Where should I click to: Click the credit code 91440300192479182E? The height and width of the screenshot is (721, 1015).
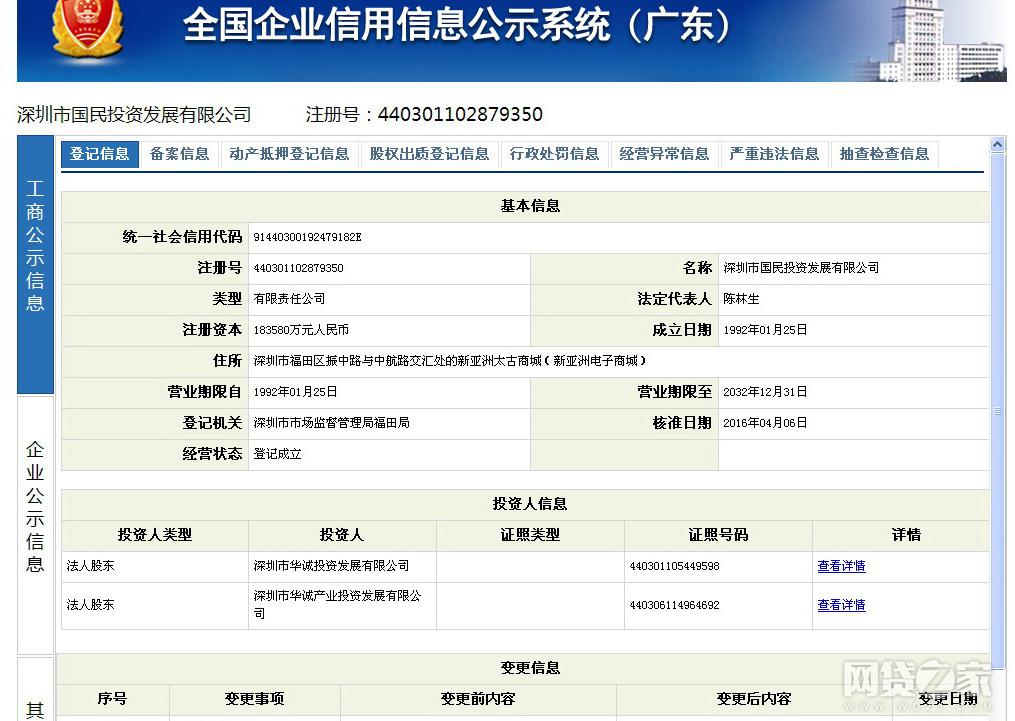coord(307,238)
